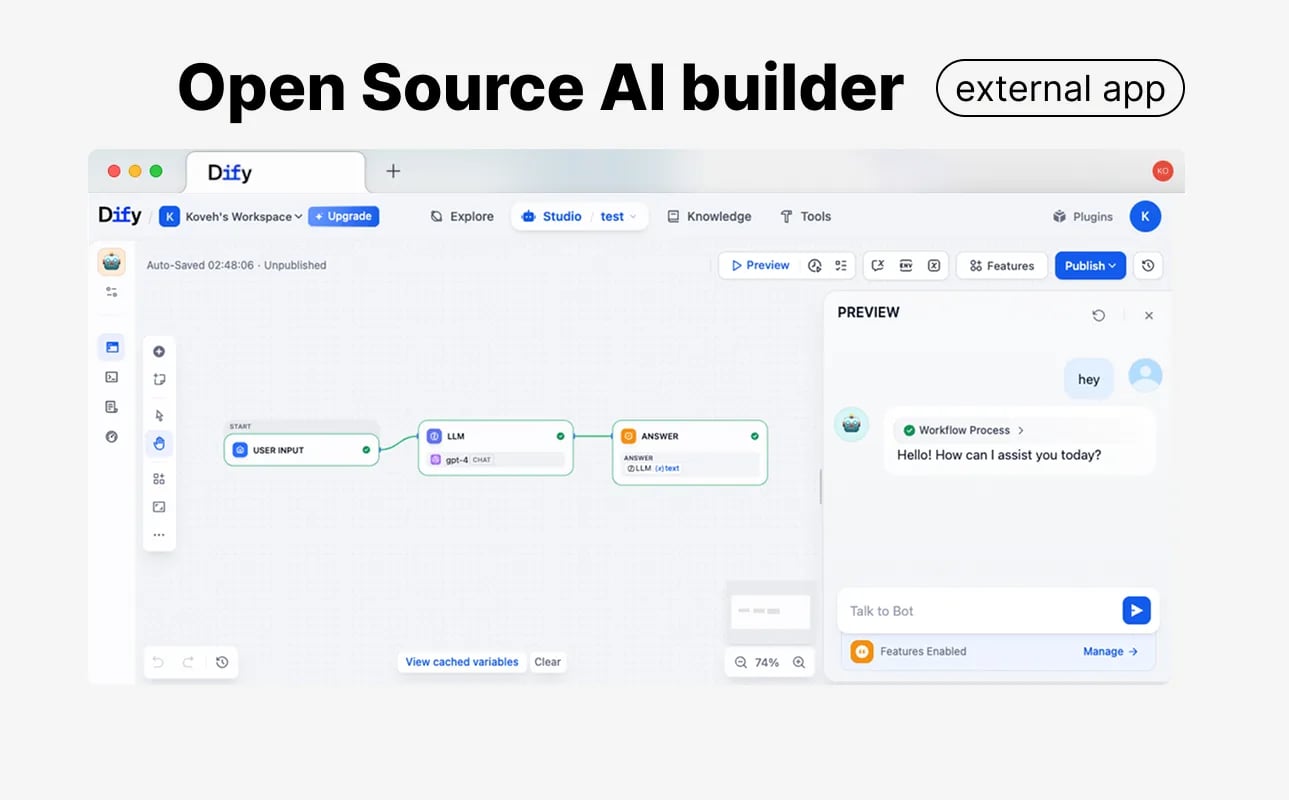Click the Upgrade button
The image size is (1289, 800).
tap(343, 216)
